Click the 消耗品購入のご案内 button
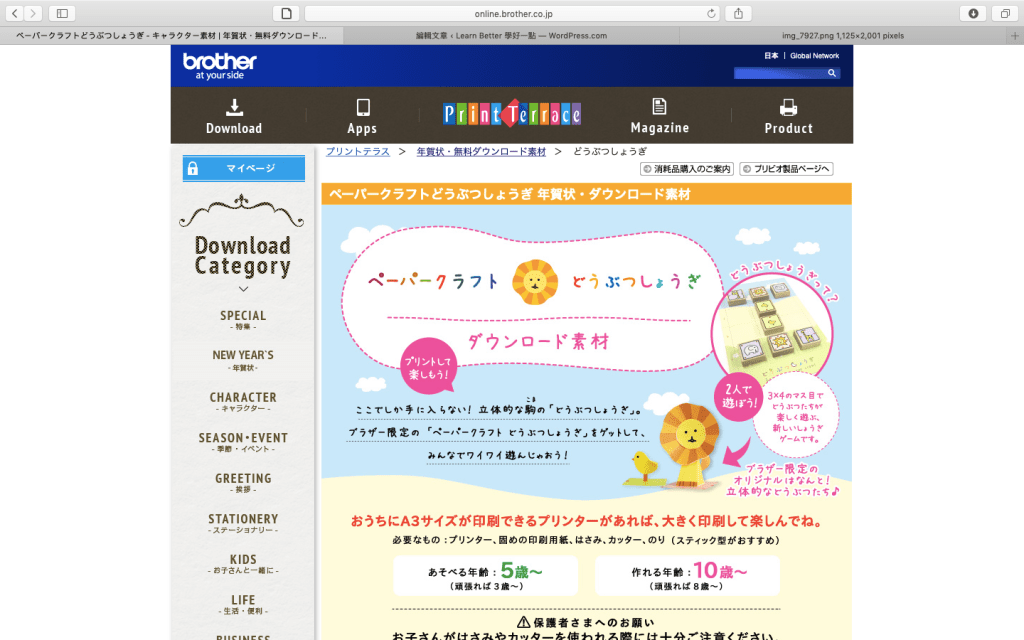This screenshot has height=640, width=1024. [x=687, y=169]
